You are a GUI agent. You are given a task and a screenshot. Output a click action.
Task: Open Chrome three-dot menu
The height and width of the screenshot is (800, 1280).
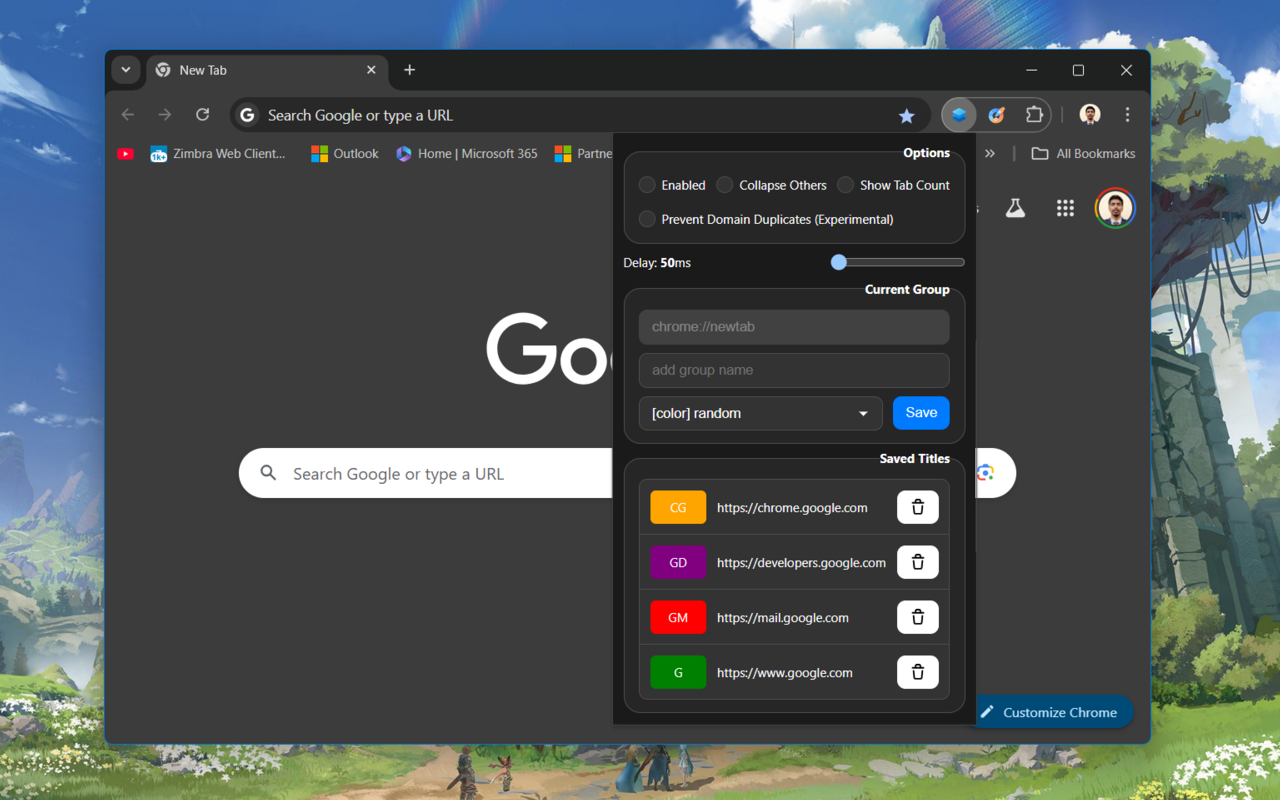coord(1127,115)
